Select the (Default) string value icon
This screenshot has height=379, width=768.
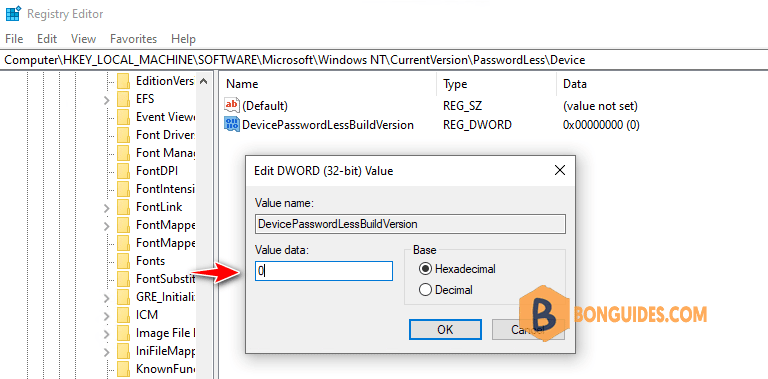pyautogui.click(x=232, y=105)
